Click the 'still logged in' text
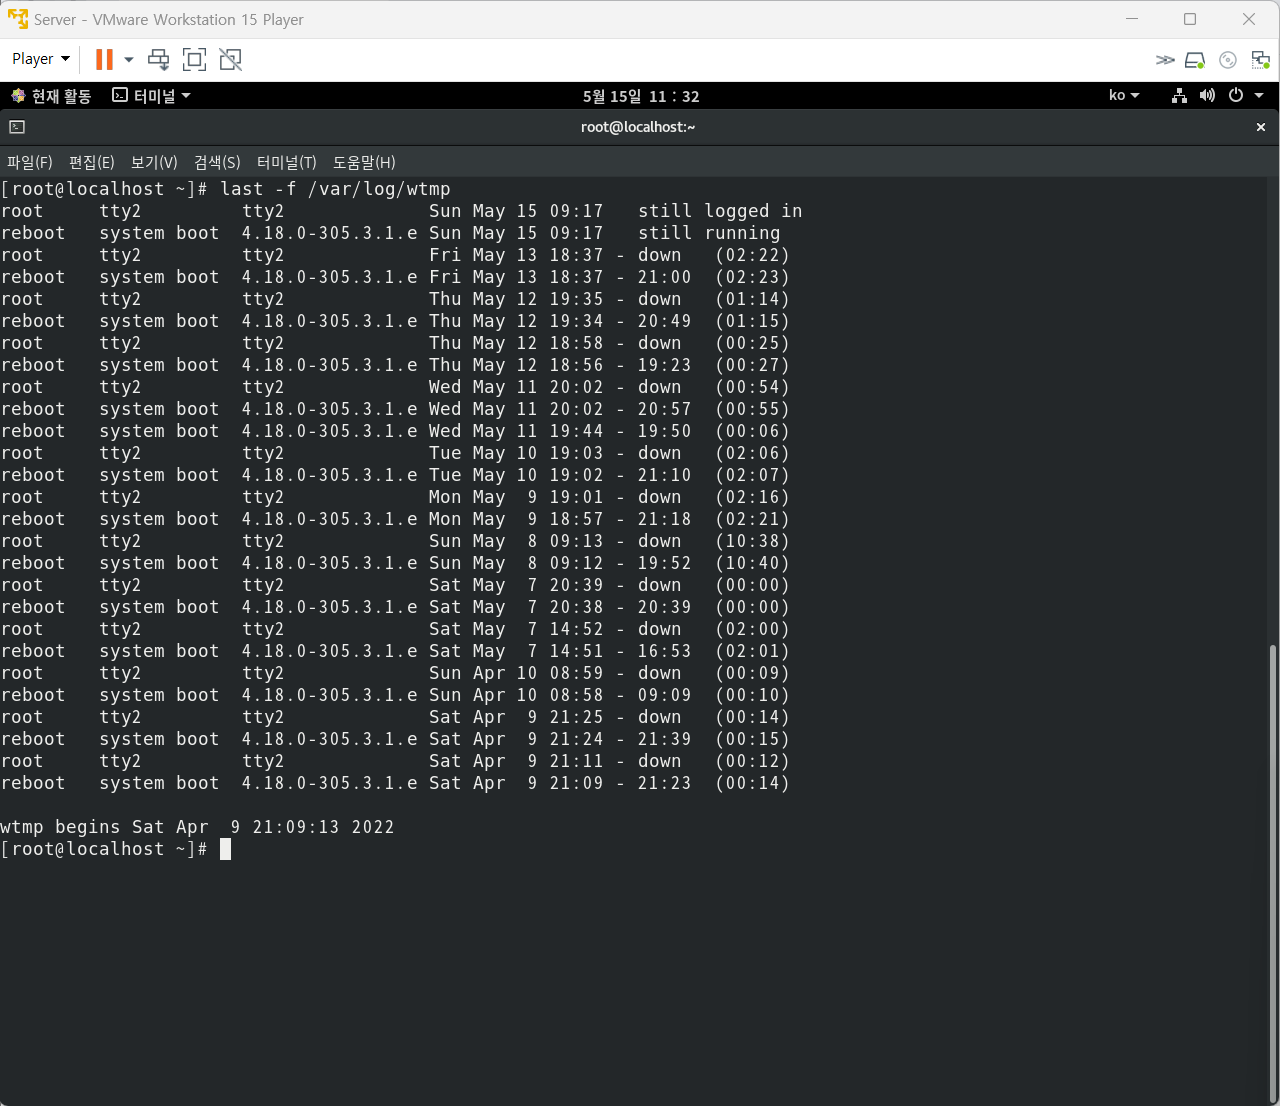This screenshot has width=1280, height=1106. click(x=720, y=211)
